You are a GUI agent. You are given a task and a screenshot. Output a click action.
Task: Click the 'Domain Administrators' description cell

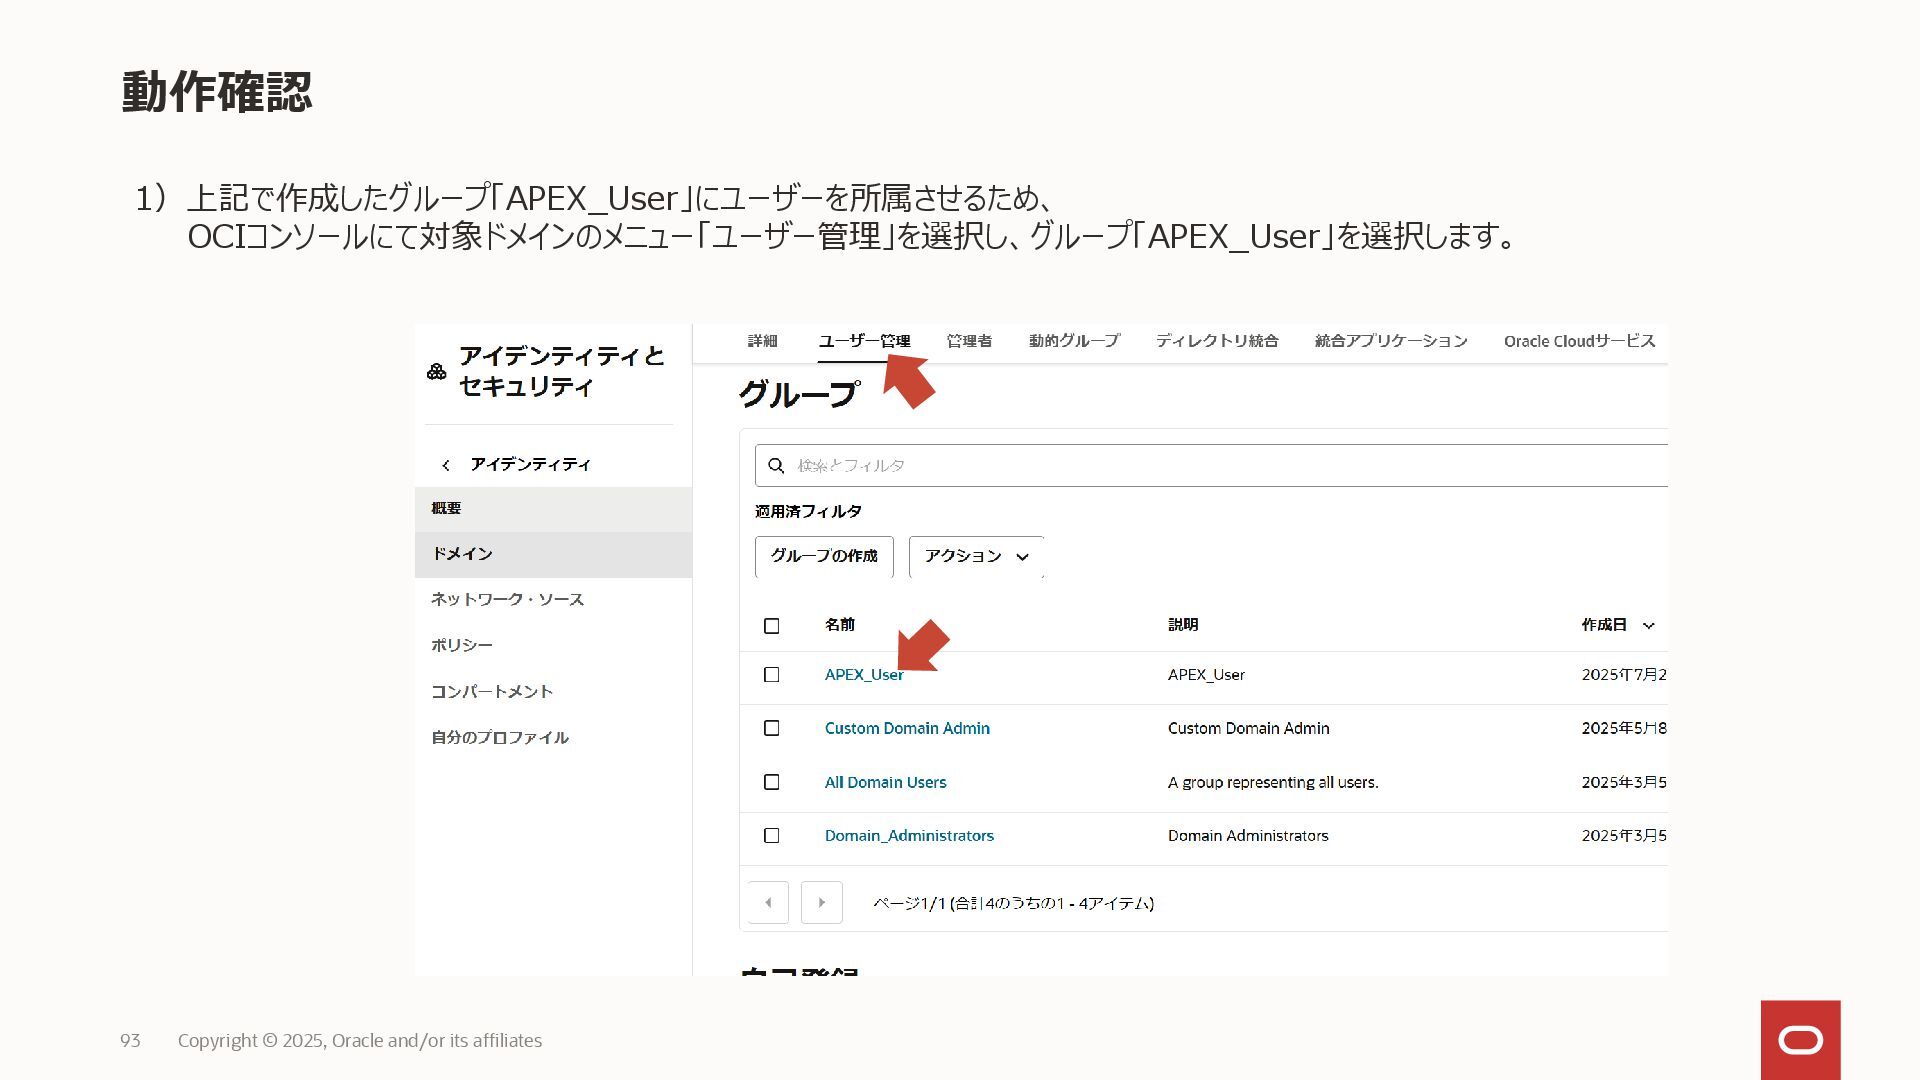1248,836
